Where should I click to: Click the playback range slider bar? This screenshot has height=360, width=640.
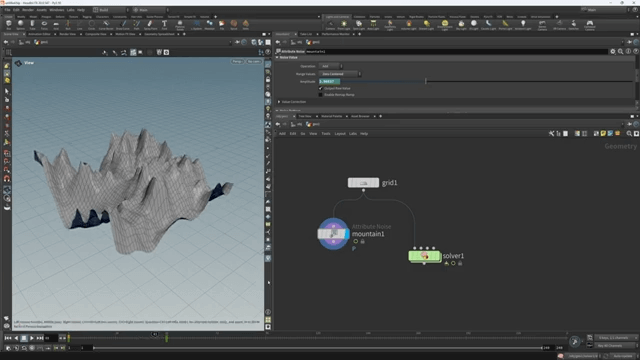click(318, 348)
